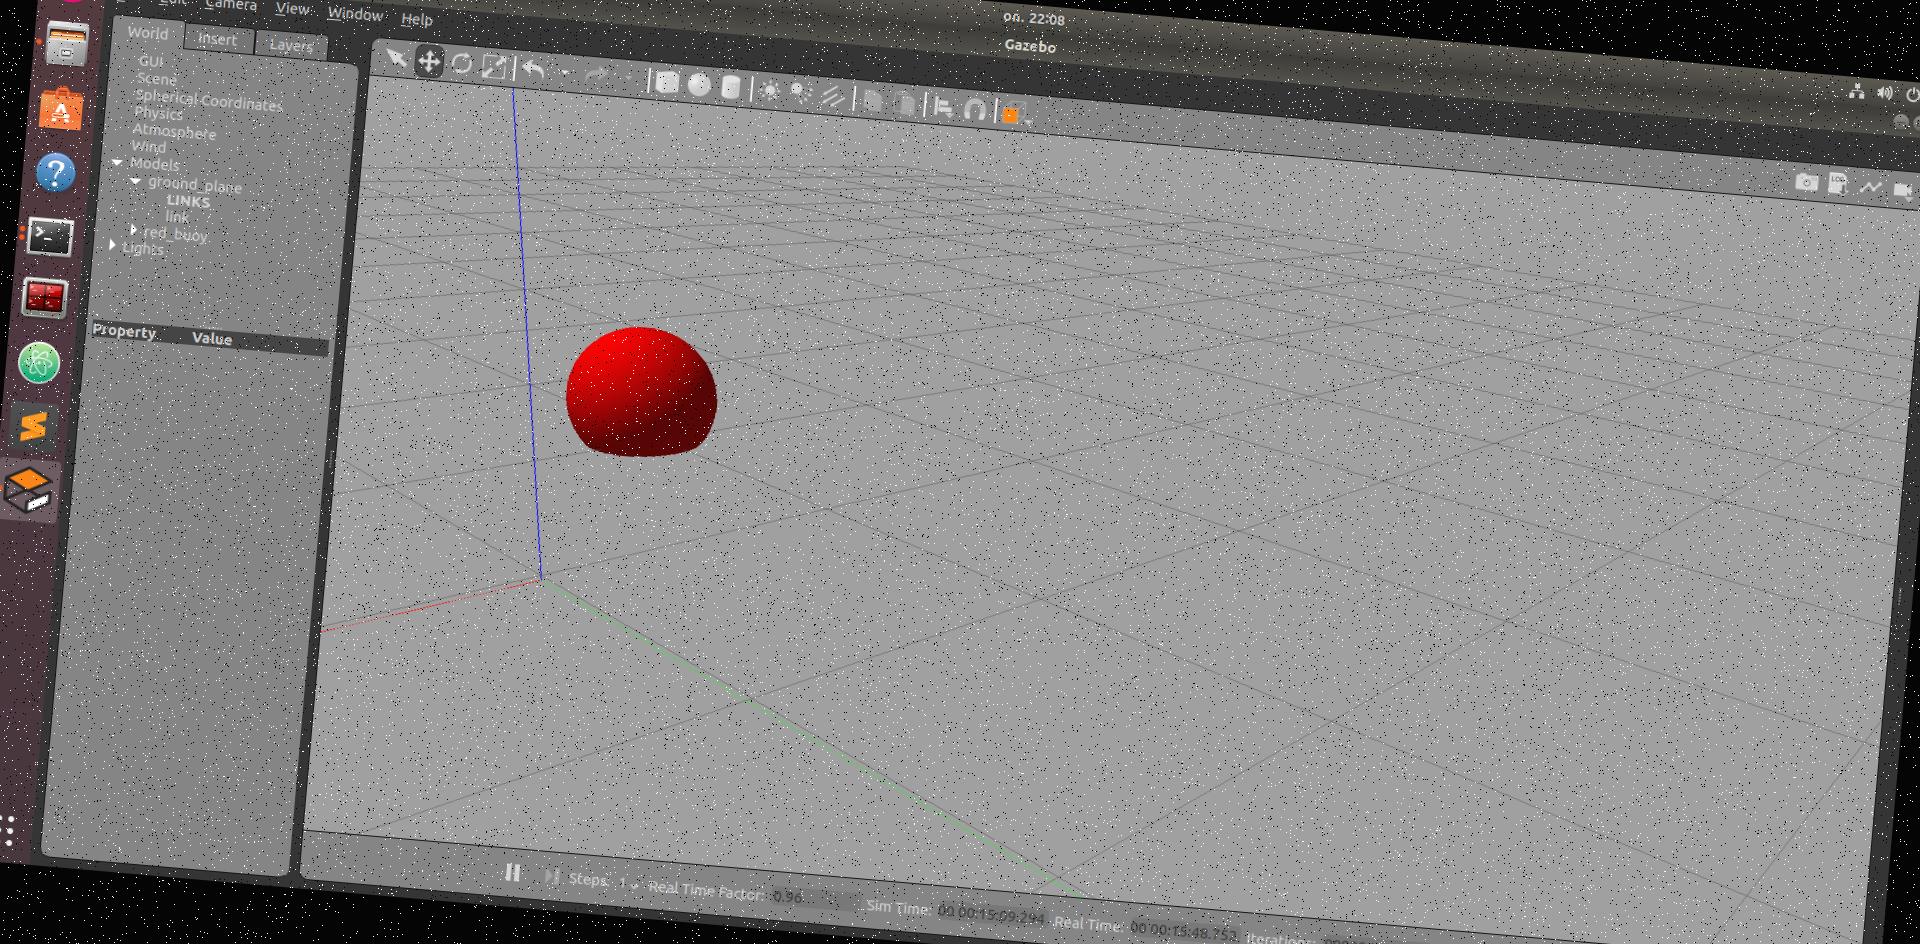Click the Real Time value field
The image size is (1920, 944).
[1183, 931]
